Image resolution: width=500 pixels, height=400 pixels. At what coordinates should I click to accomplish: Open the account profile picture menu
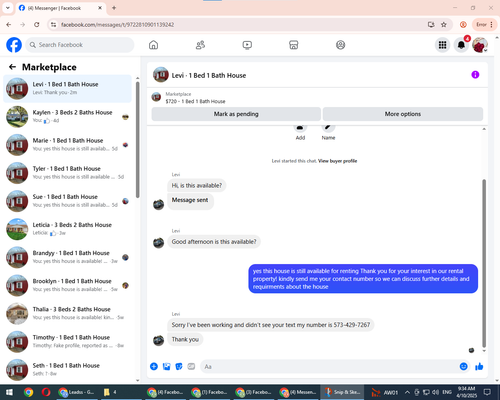pyautogui.click(x=480, y=45)
